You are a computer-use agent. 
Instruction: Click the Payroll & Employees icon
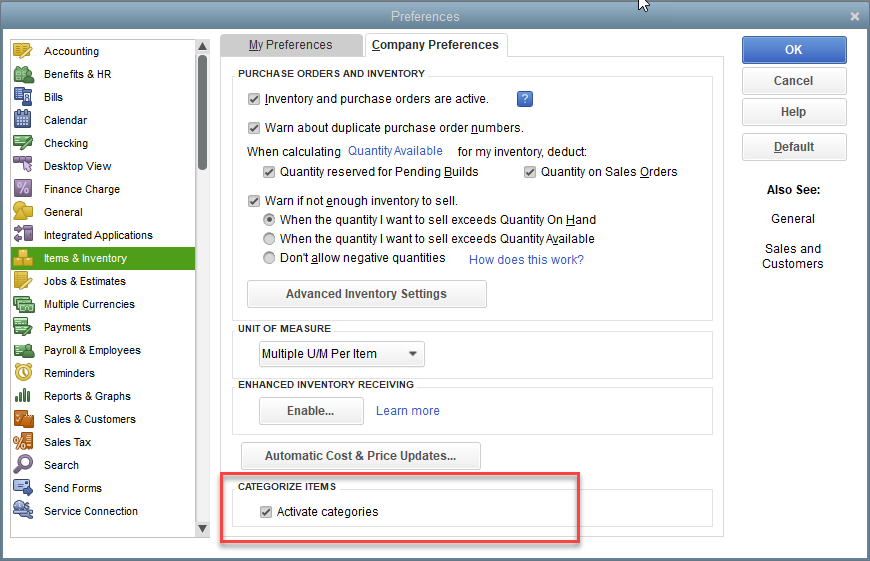point(23,350)
